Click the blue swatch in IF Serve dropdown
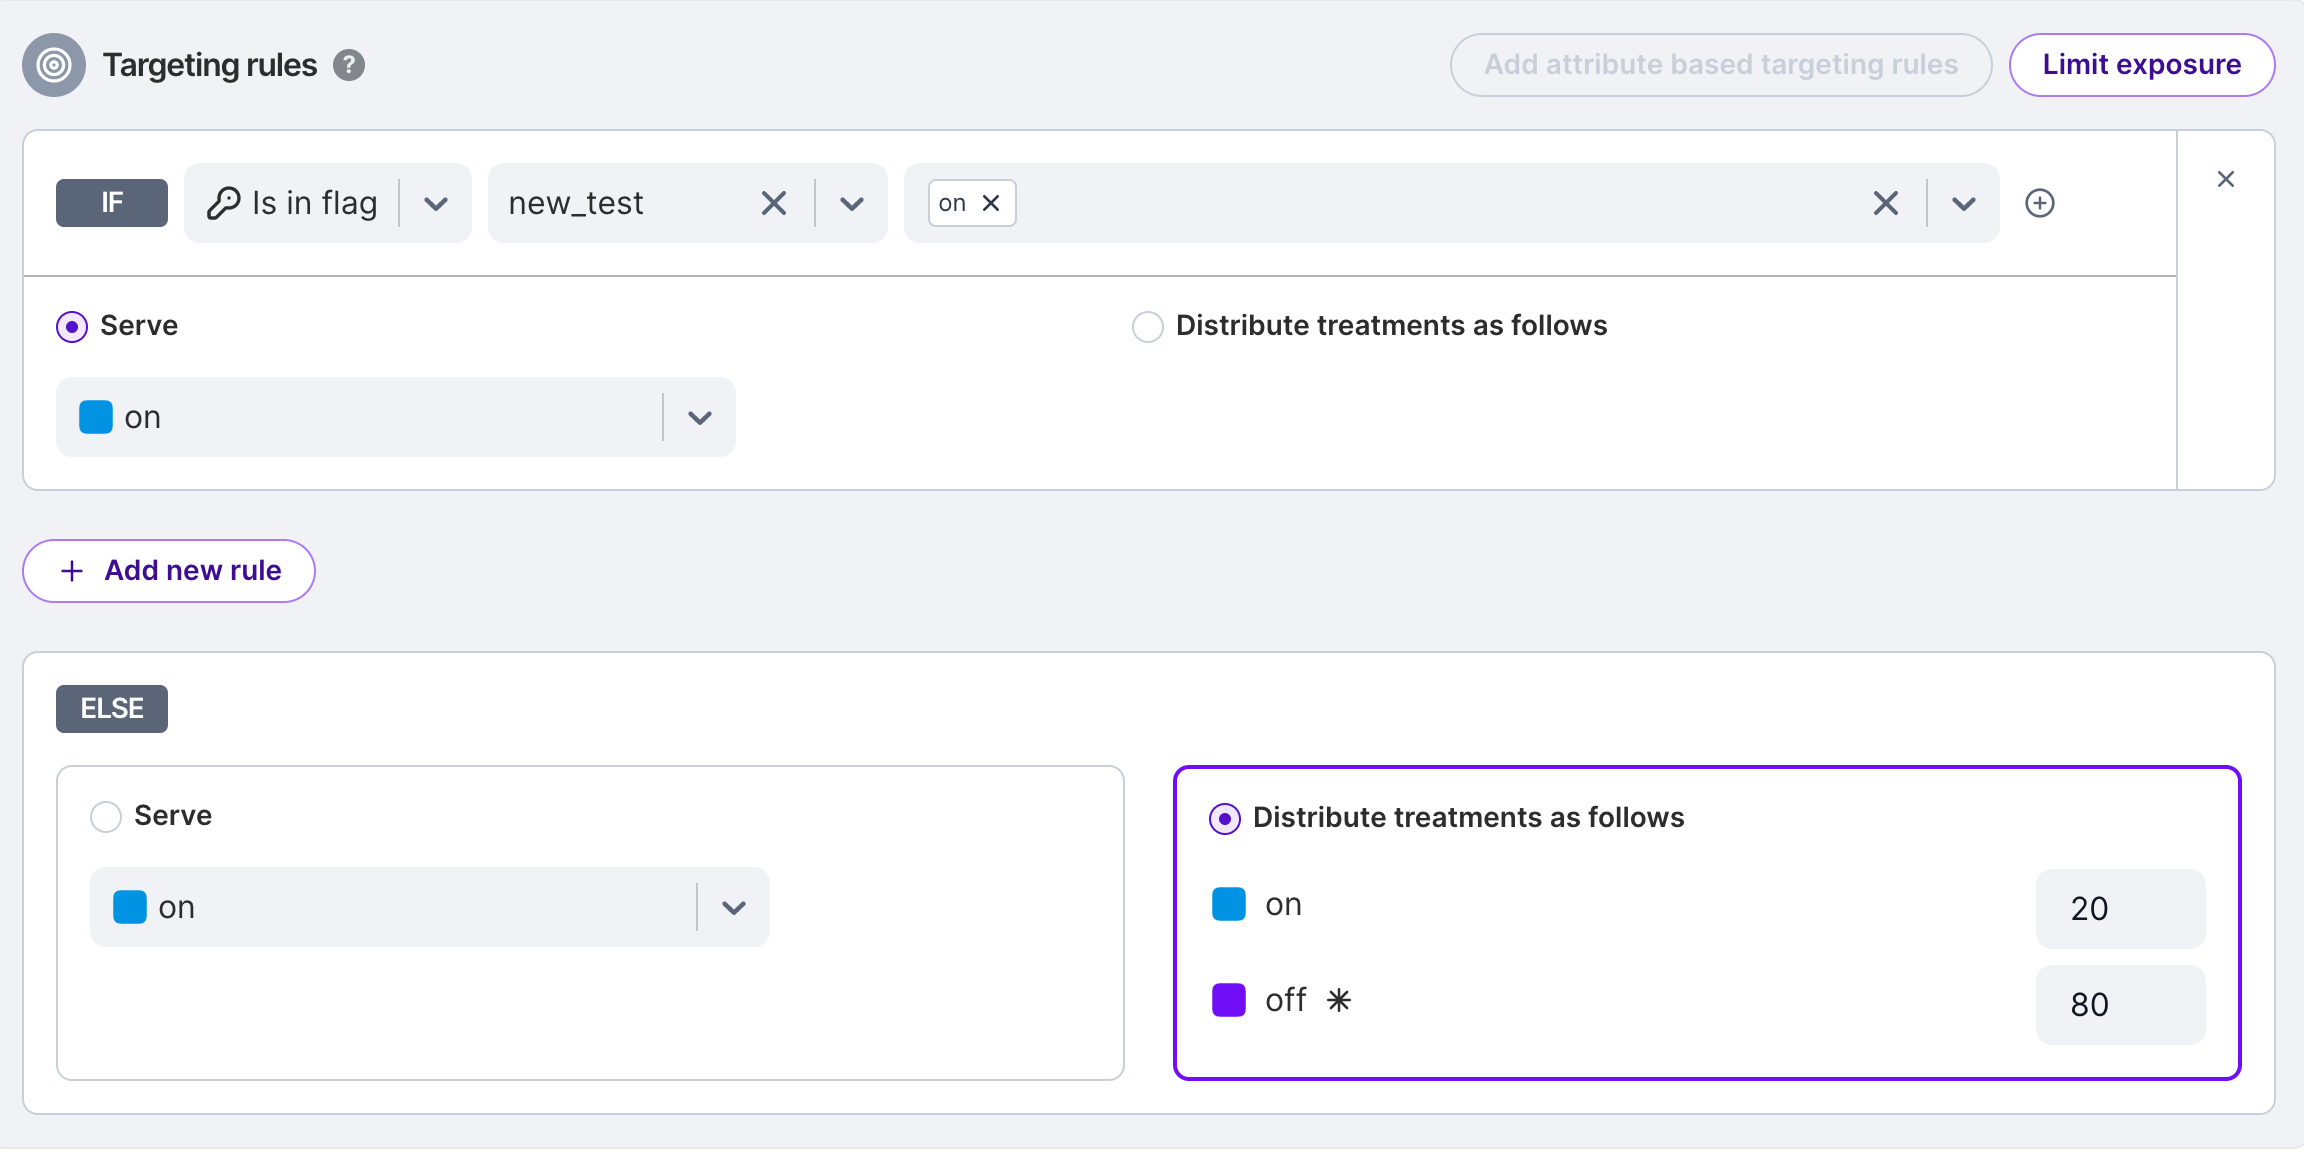Image resolution: width=2304 pixels, height=1164 pixels. coord(96,417)
